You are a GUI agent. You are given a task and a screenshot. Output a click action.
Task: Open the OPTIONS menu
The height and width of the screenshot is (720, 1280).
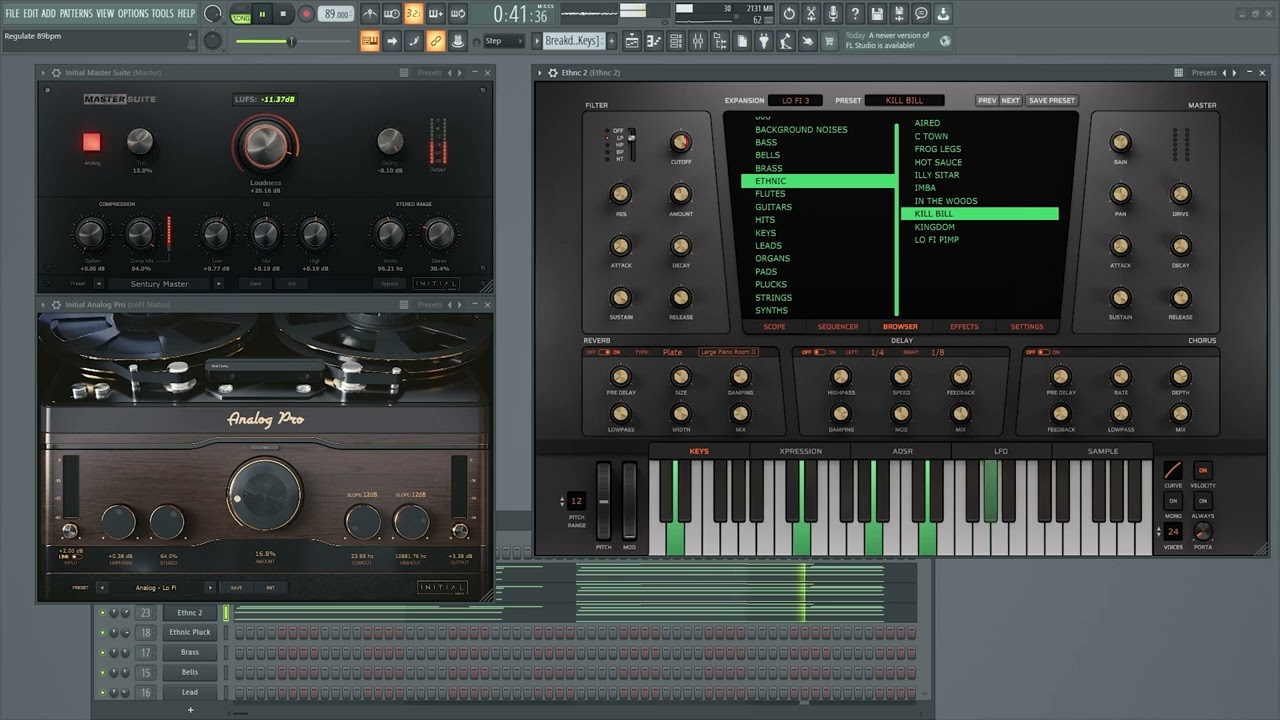pyautogui.click(x=133, y=13)
